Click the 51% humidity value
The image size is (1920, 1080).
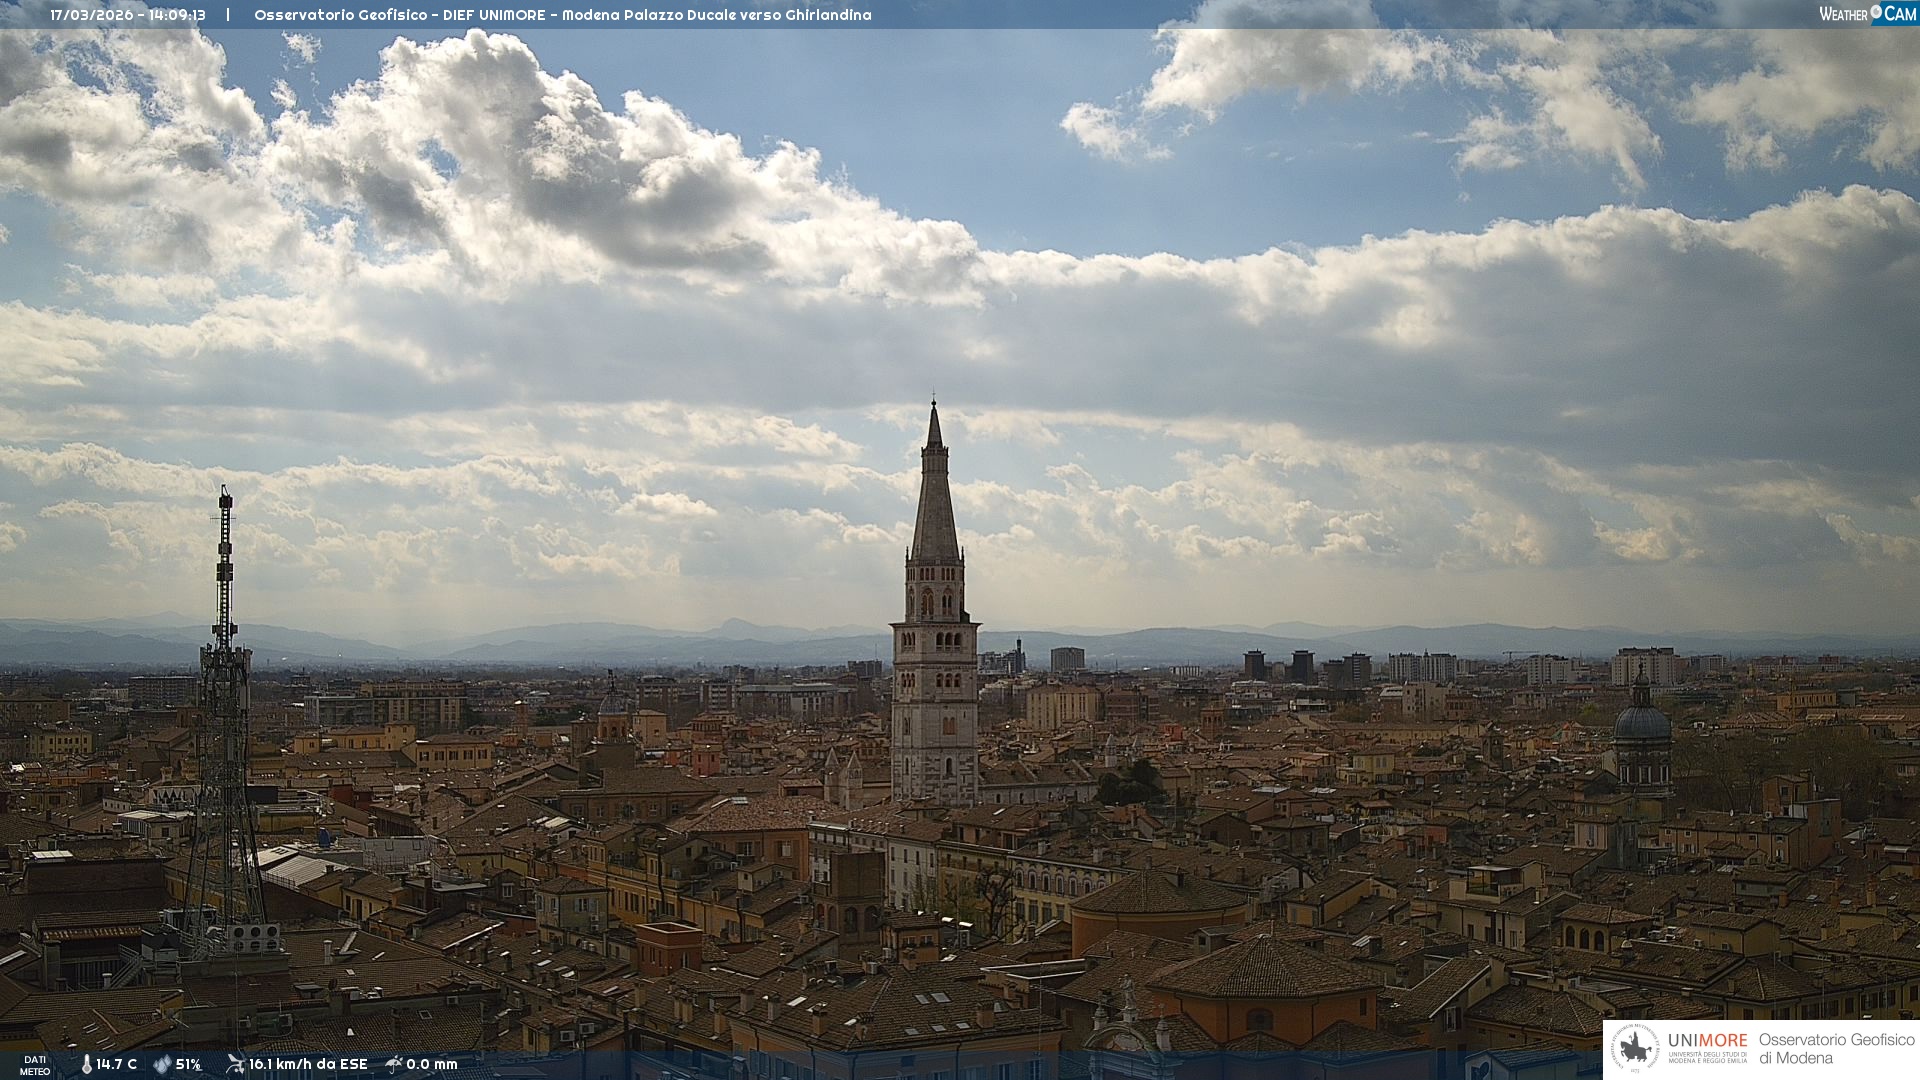point(189,1065)
